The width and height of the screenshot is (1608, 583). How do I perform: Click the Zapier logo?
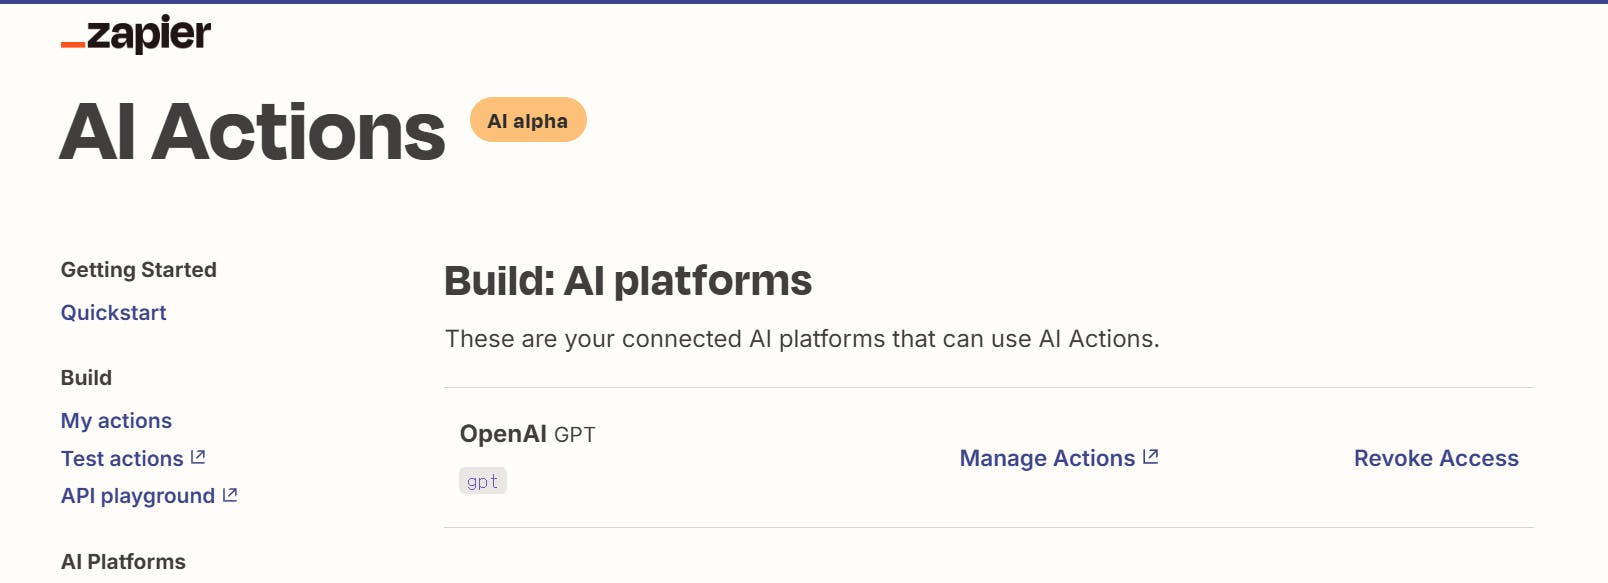(x=136, y=35)
